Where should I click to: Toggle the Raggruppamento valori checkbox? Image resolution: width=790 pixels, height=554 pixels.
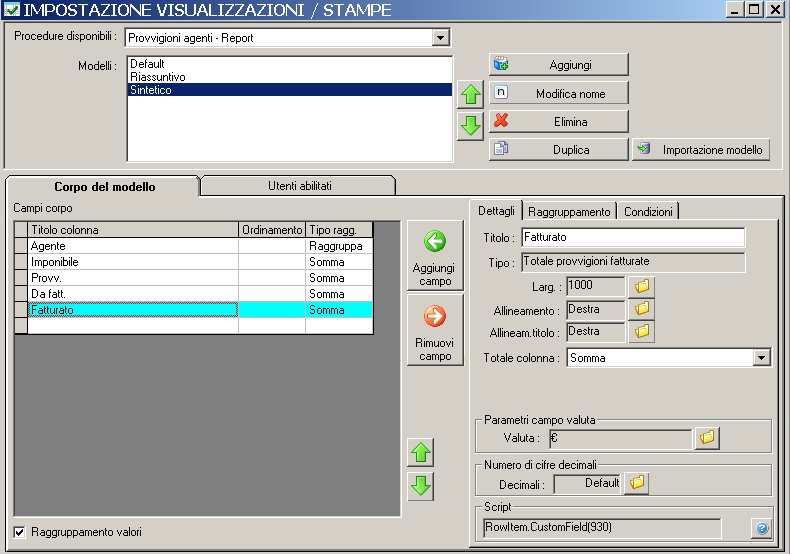click(x=19, y=532)
